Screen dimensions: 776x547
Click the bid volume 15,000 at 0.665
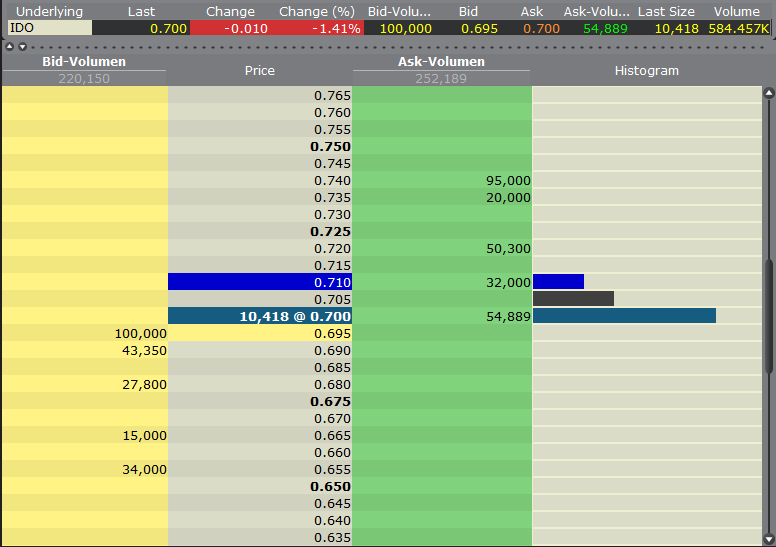click(145, 436)
